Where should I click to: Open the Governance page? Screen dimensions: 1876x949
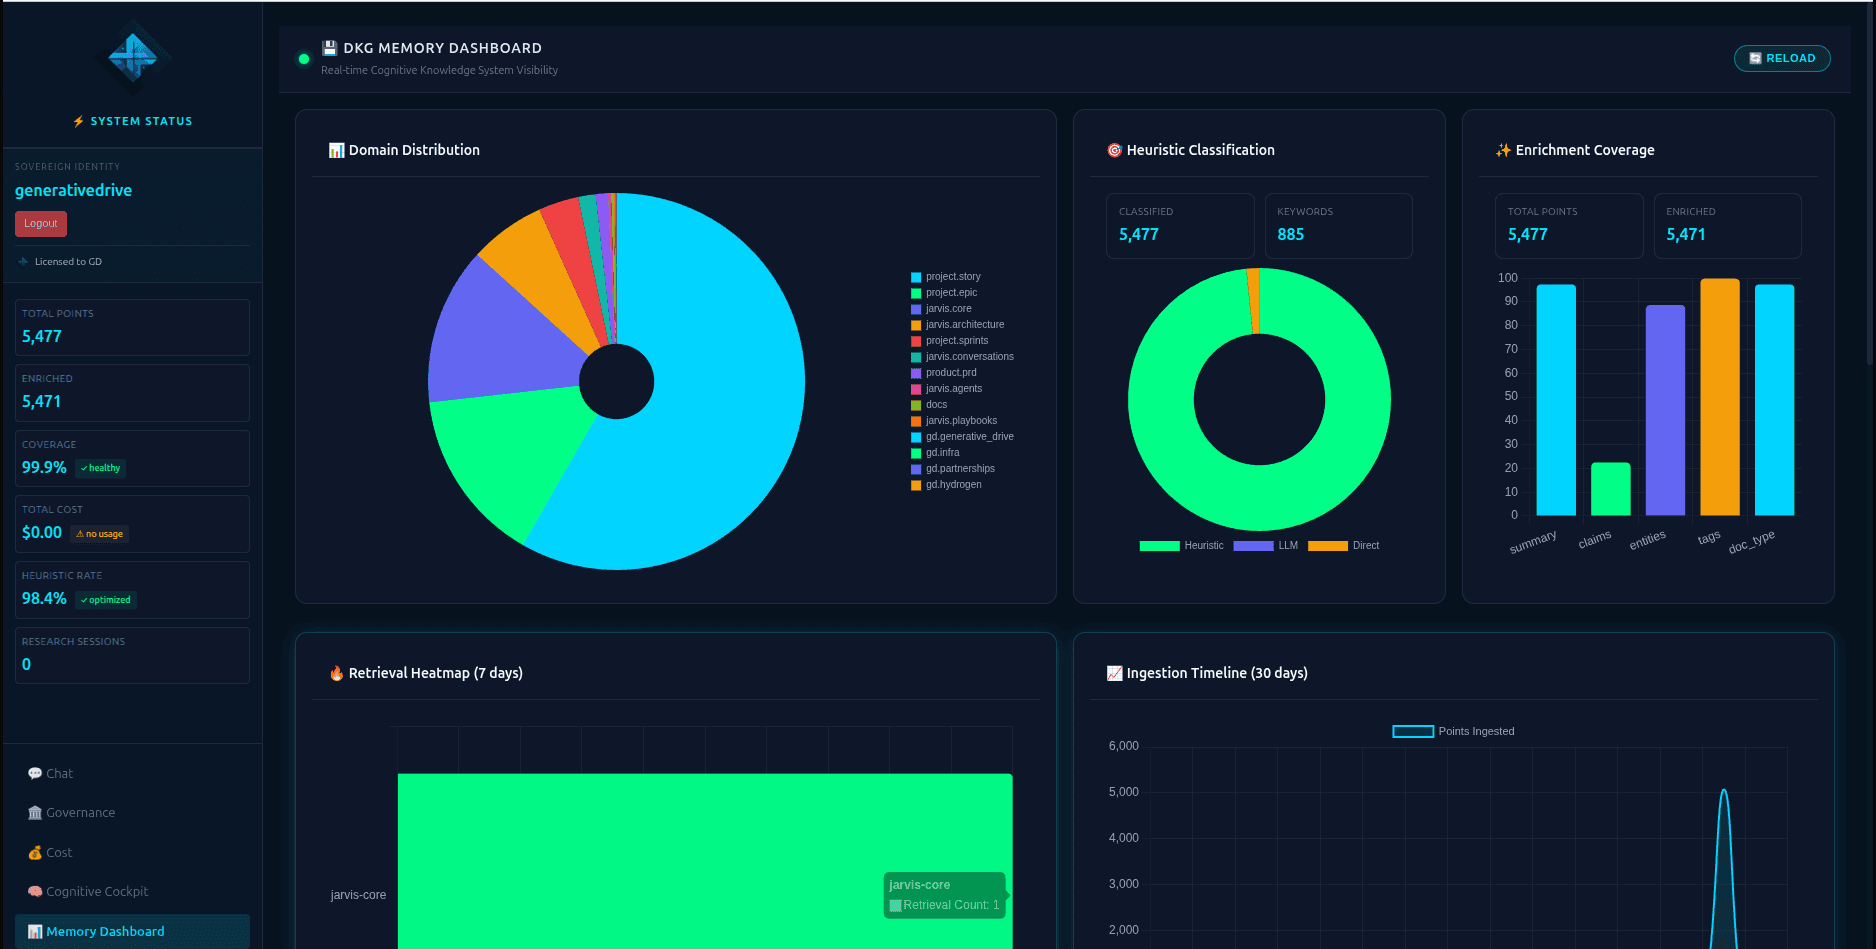pos(80,813)
